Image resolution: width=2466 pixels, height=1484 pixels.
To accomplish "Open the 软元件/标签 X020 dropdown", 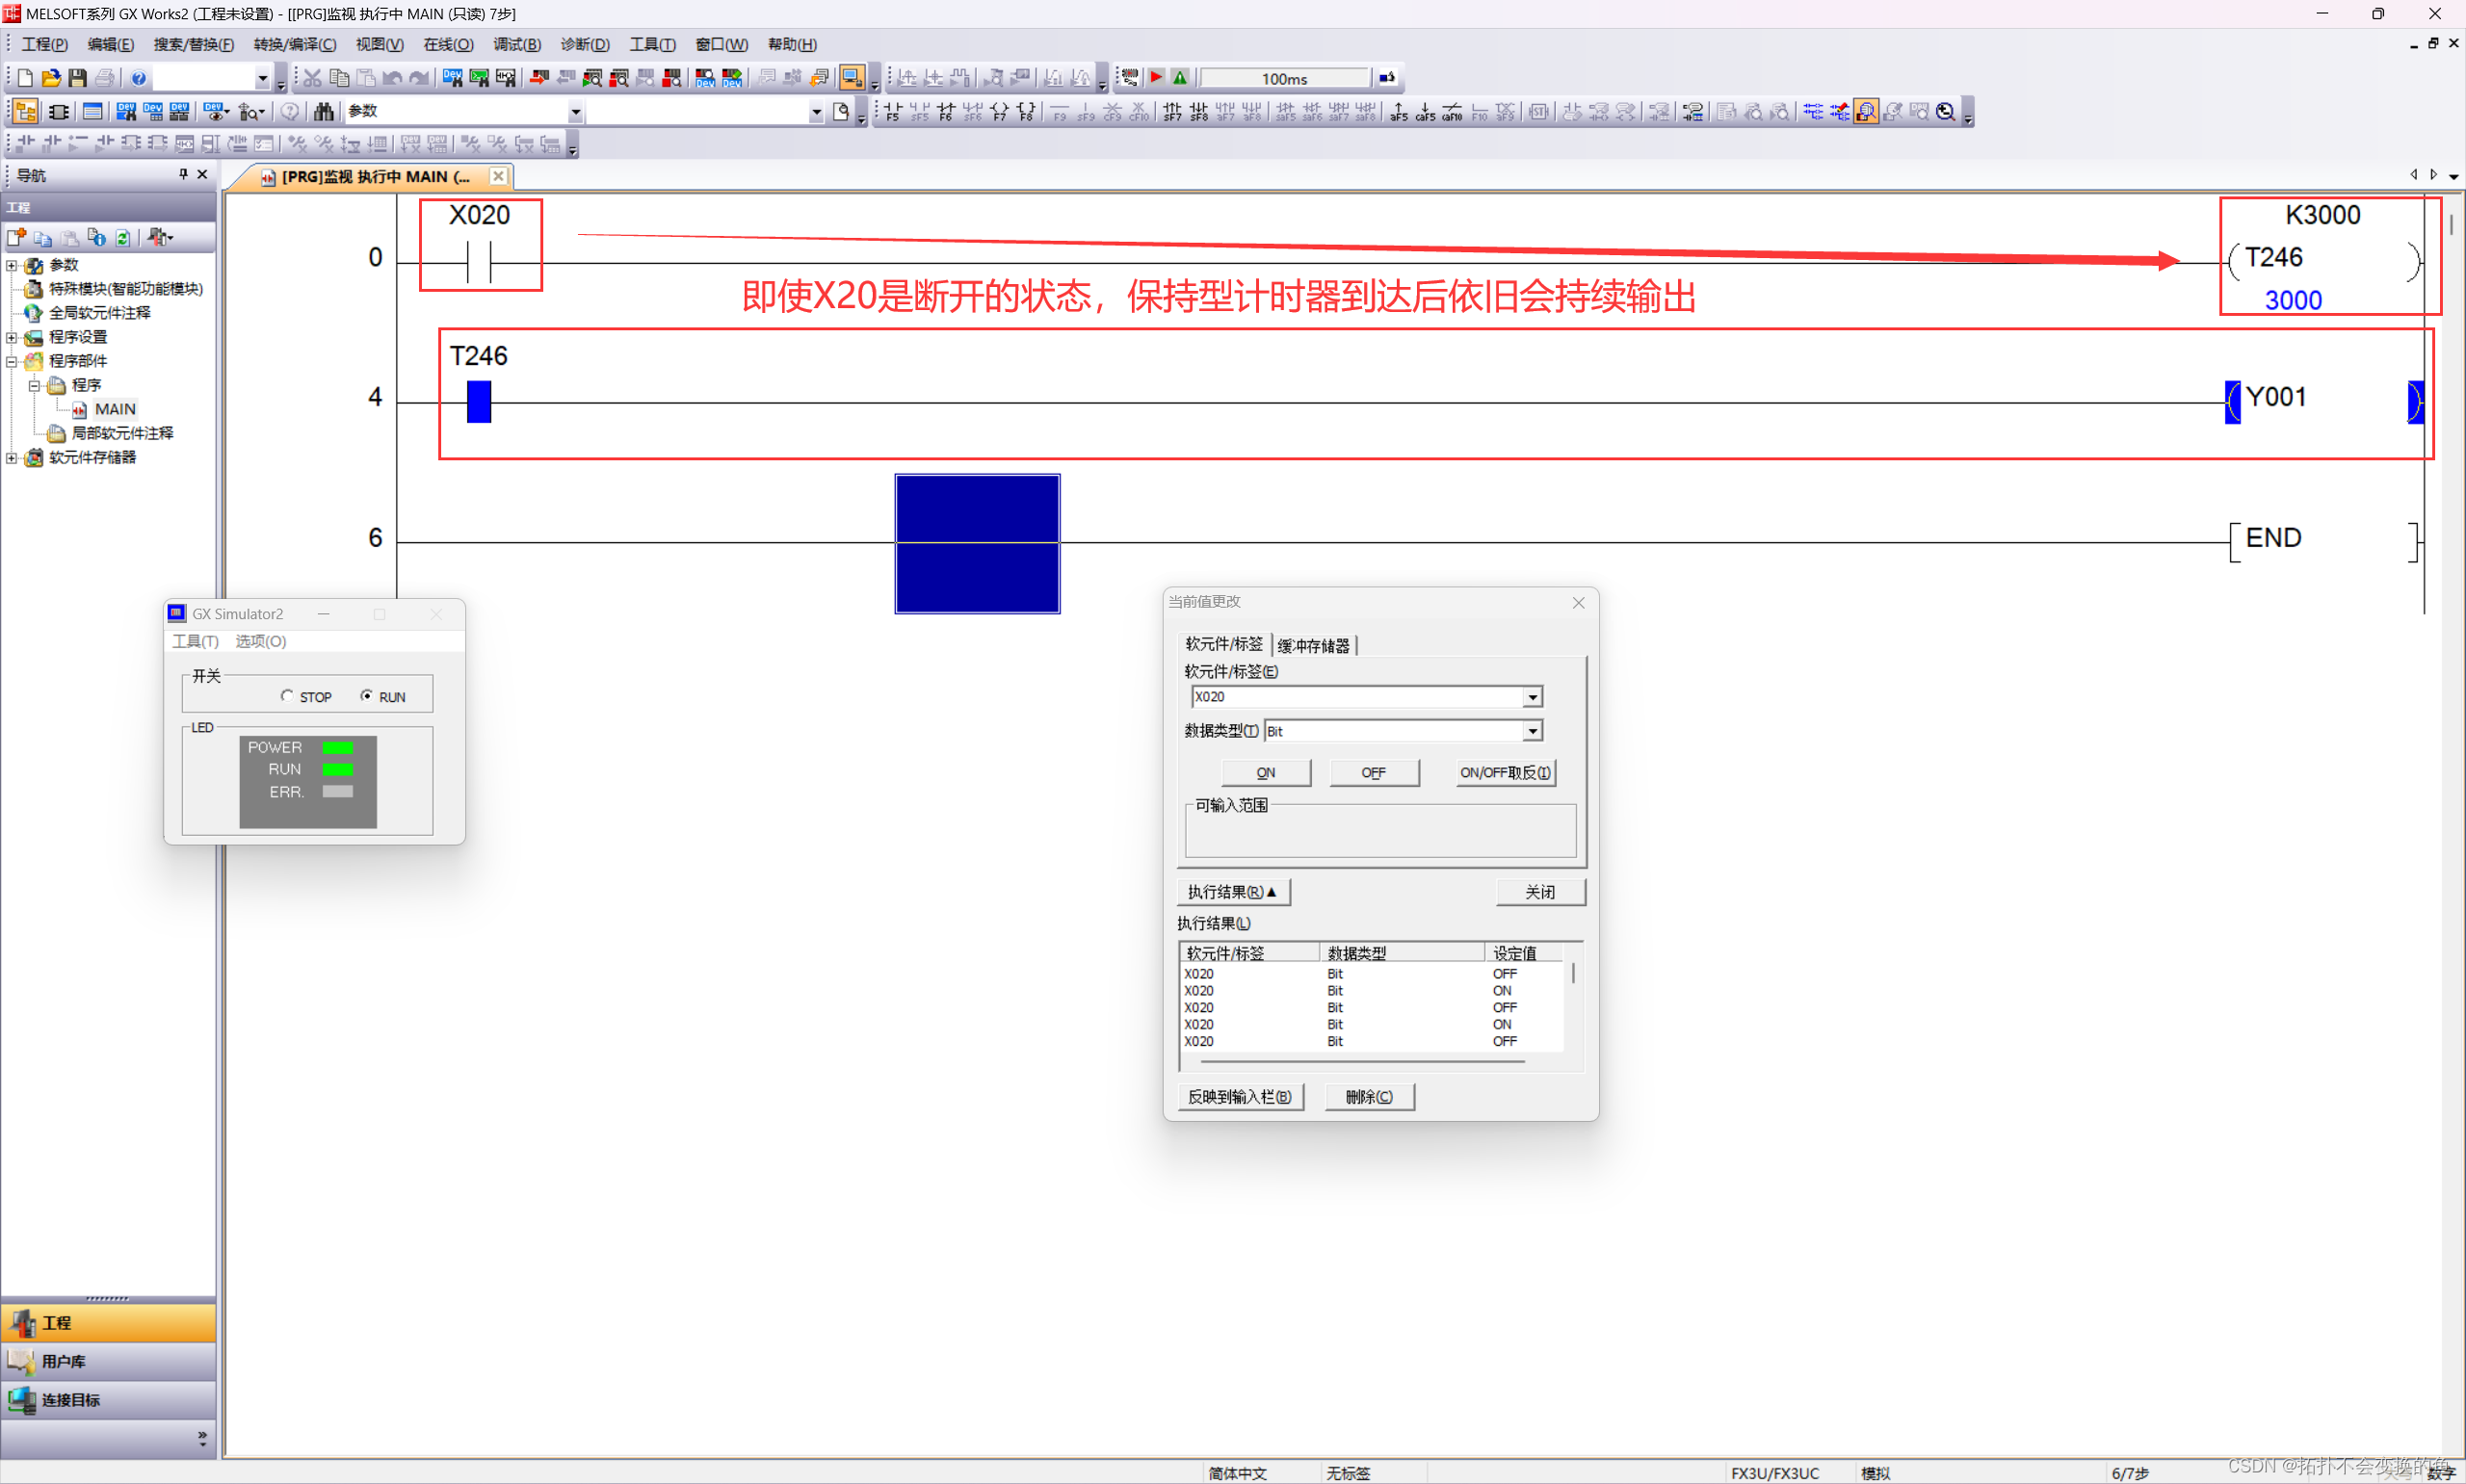I will coord(1532,697).
